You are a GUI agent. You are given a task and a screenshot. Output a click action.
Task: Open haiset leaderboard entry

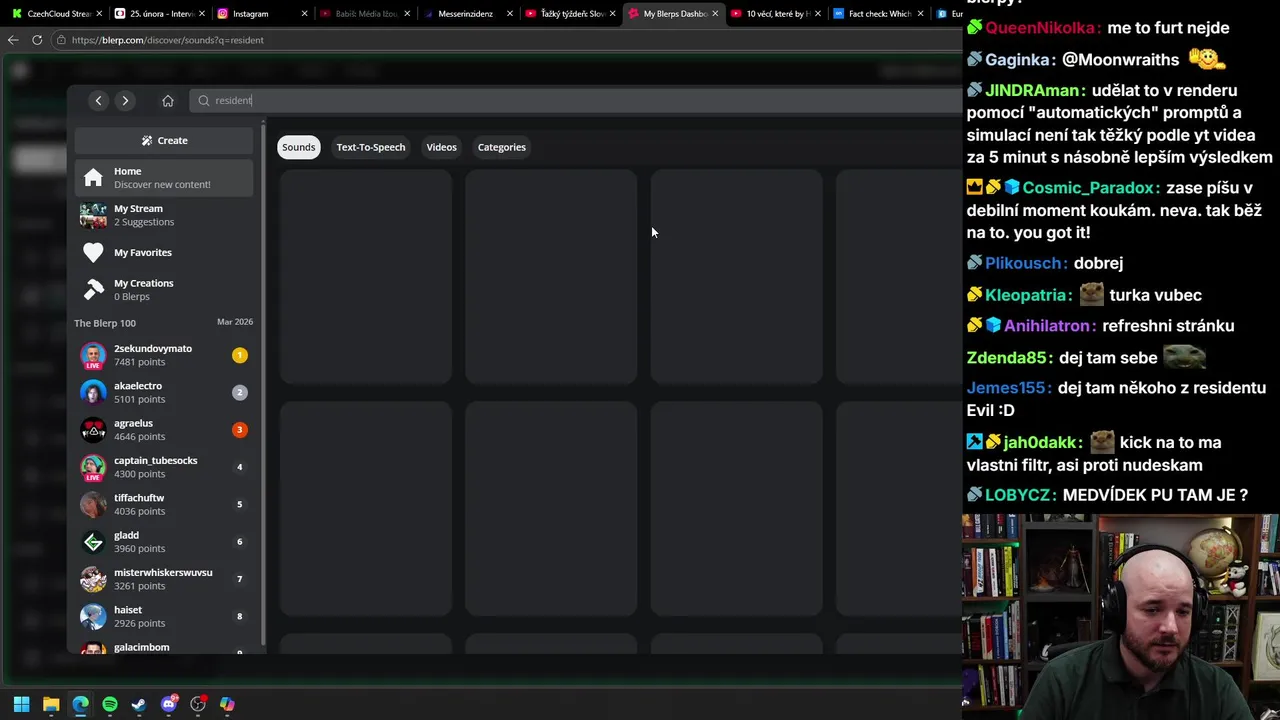[x=164, y=616]
